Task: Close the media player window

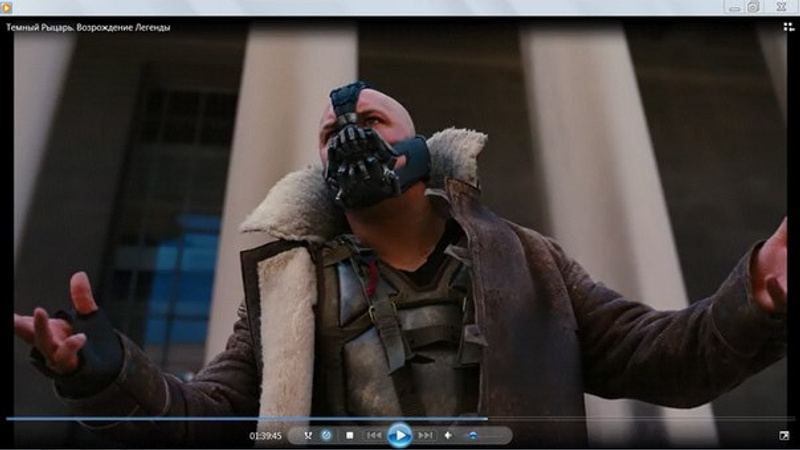Action: point(781,7)
